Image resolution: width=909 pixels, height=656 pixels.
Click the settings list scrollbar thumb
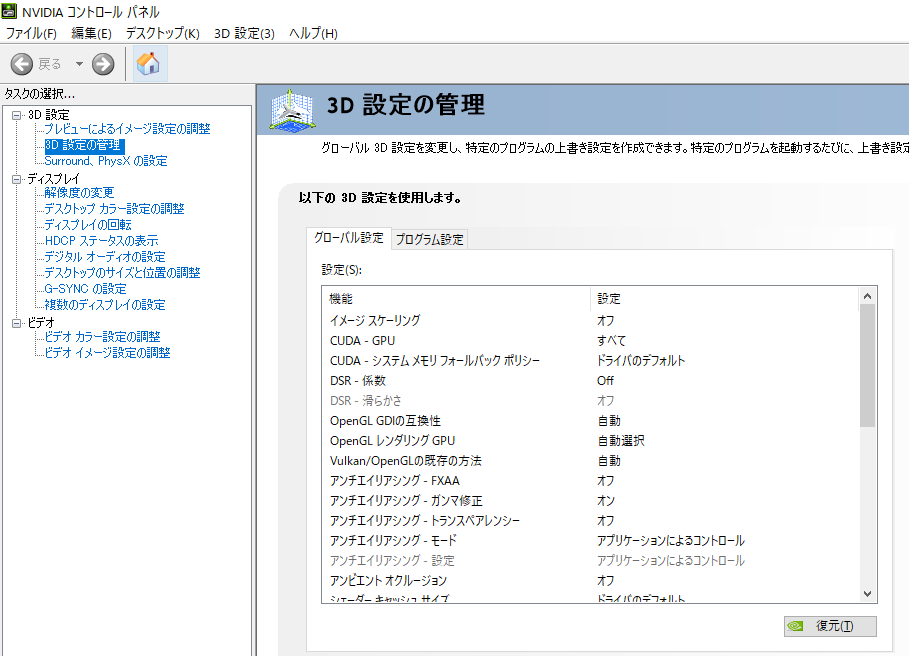[x=867, y=366]
